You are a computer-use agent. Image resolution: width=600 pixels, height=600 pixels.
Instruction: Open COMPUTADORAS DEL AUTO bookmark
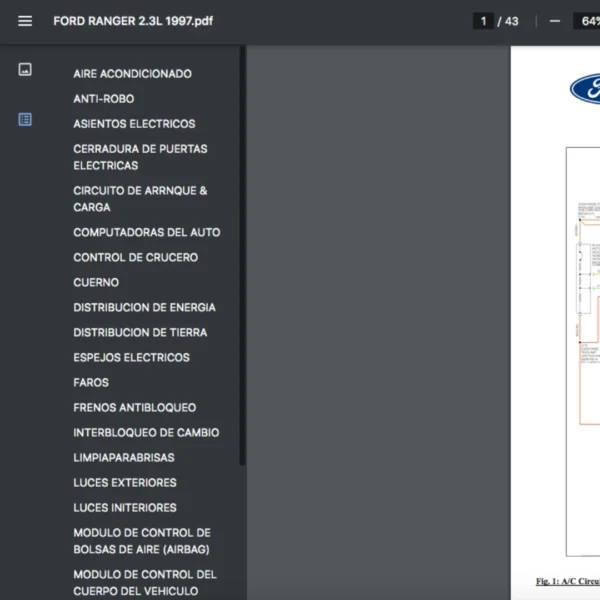(146, 232)
